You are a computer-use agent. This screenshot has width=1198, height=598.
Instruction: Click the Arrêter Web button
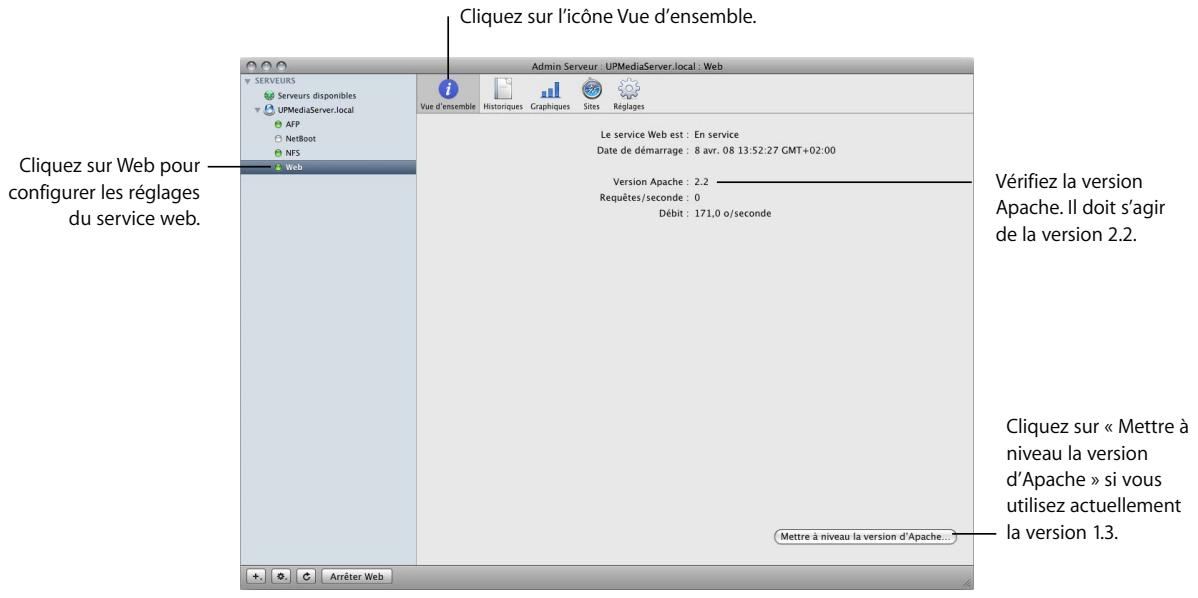click(357, 577)
